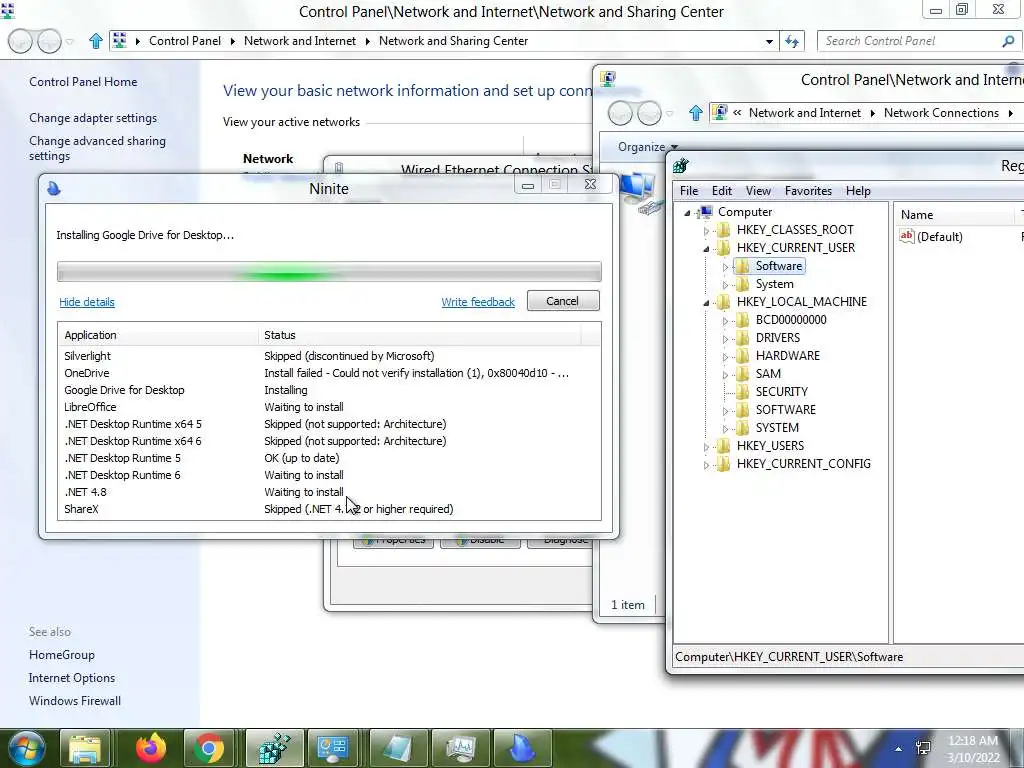Click the Application column header
The height and width of the screenshot is (768, 1024).
click(158, 335)
